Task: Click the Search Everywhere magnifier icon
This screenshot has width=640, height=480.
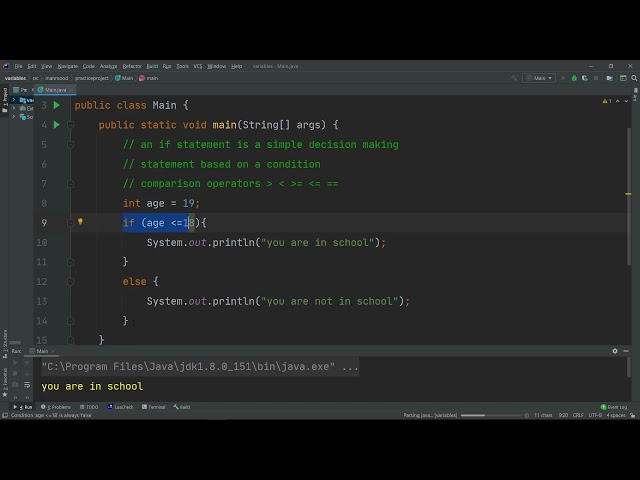Action: pos(634,78)
